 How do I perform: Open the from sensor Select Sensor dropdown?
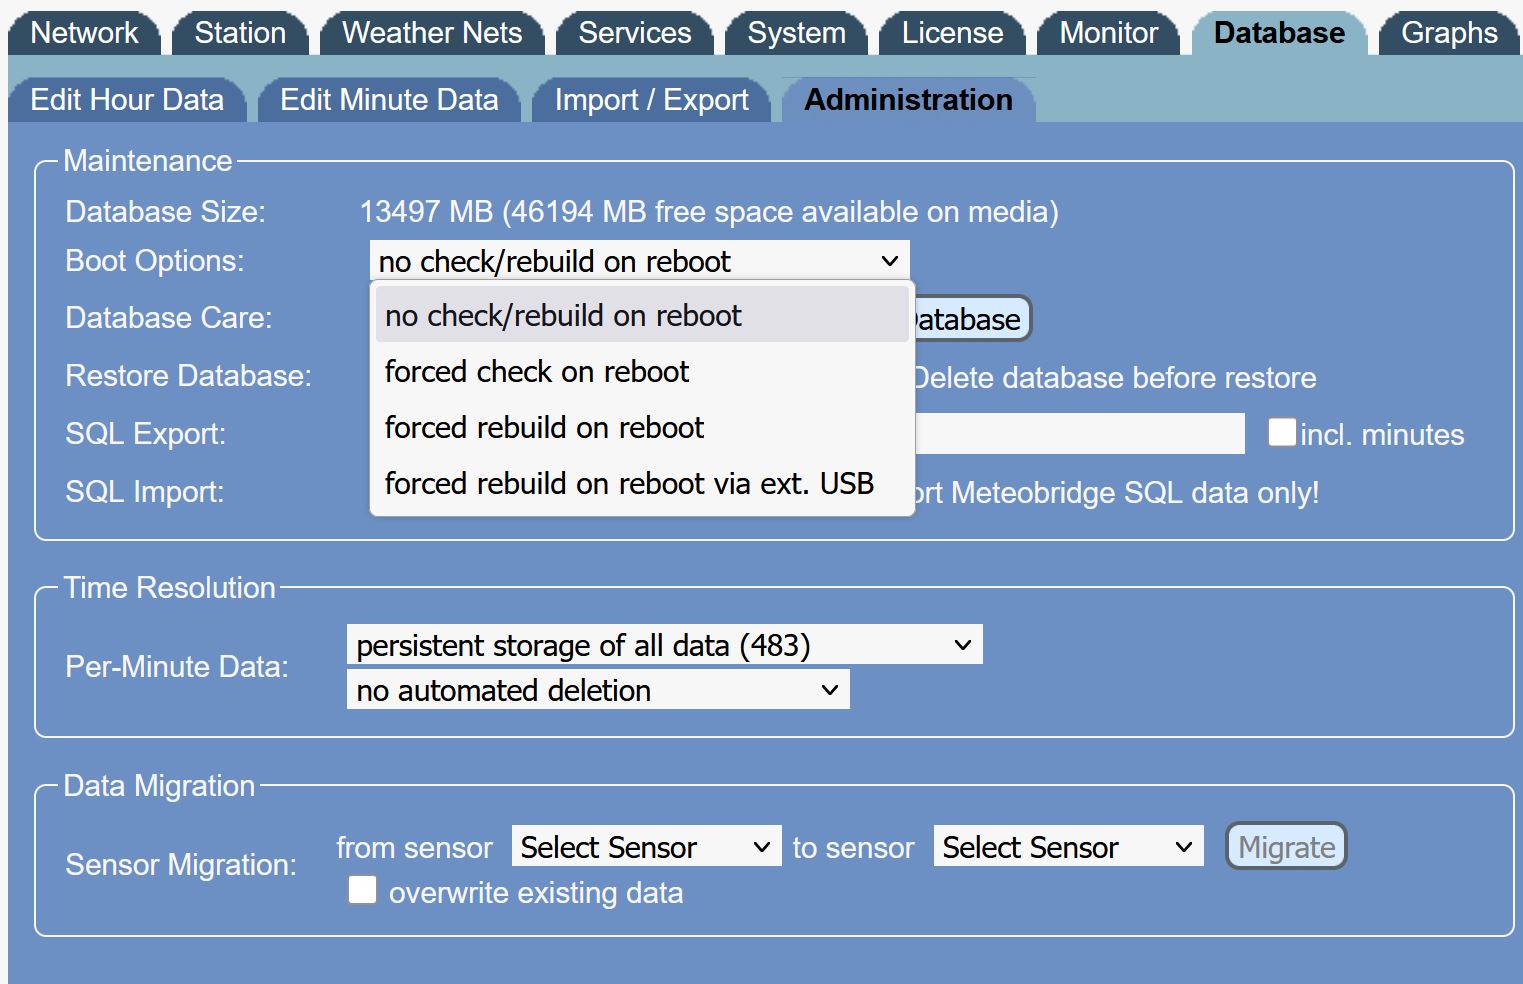coord(645,846)
